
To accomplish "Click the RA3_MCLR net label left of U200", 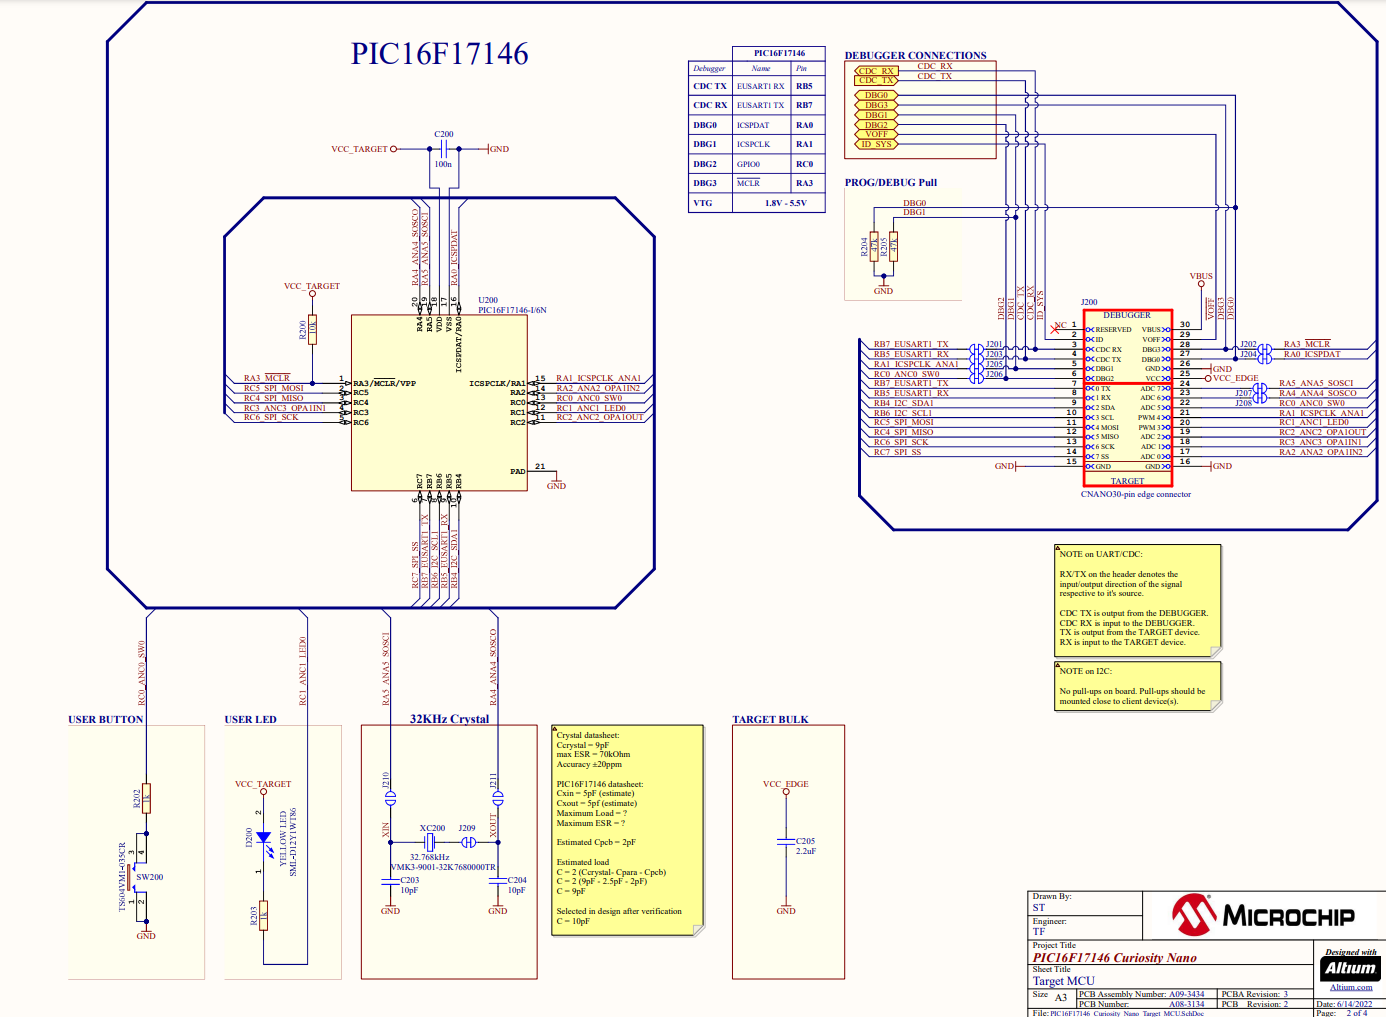I will point(267,378).
